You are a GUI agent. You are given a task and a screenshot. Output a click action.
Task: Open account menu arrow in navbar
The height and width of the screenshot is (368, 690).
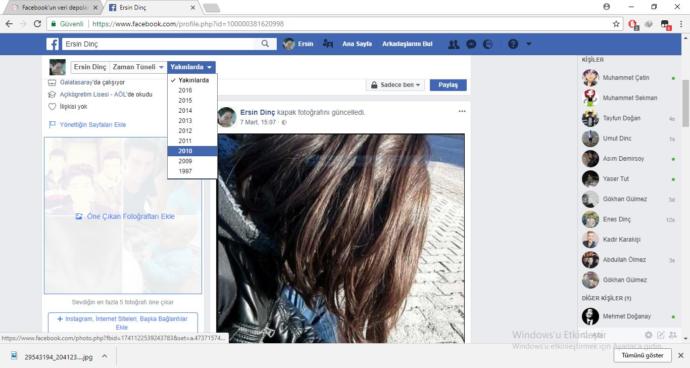point(529,44)
